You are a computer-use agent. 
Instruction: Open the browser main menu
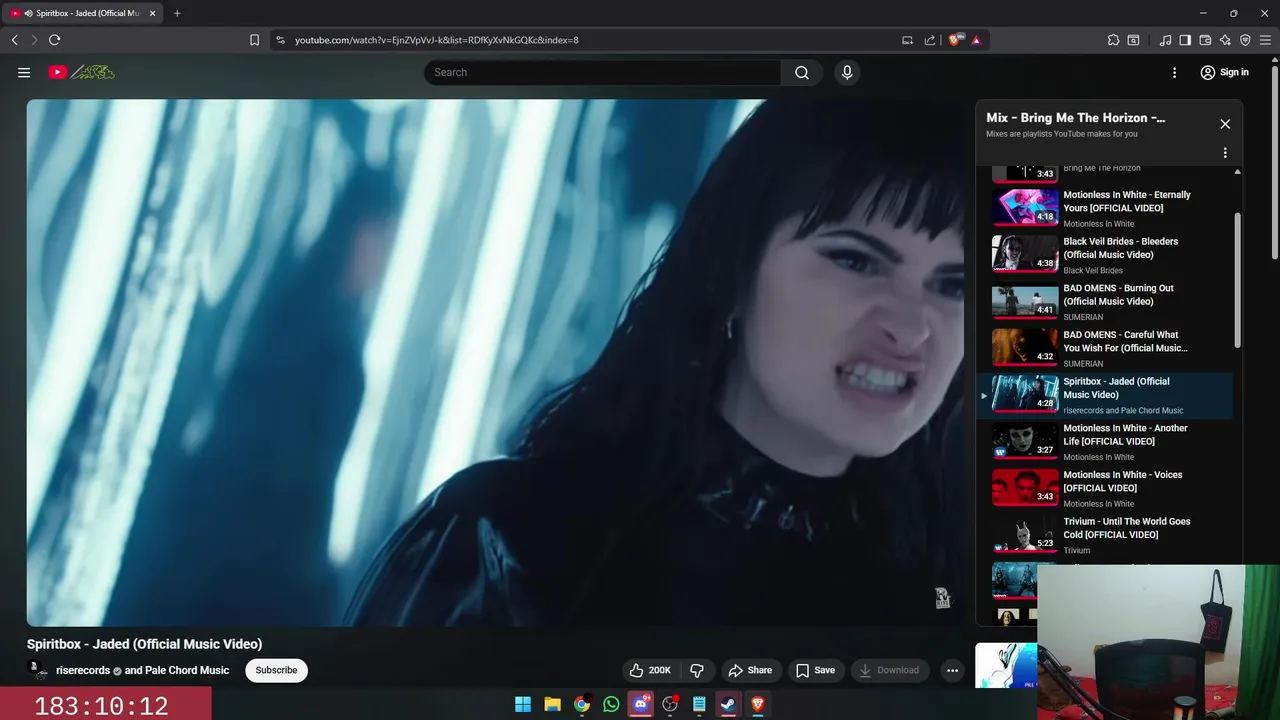1265,40
